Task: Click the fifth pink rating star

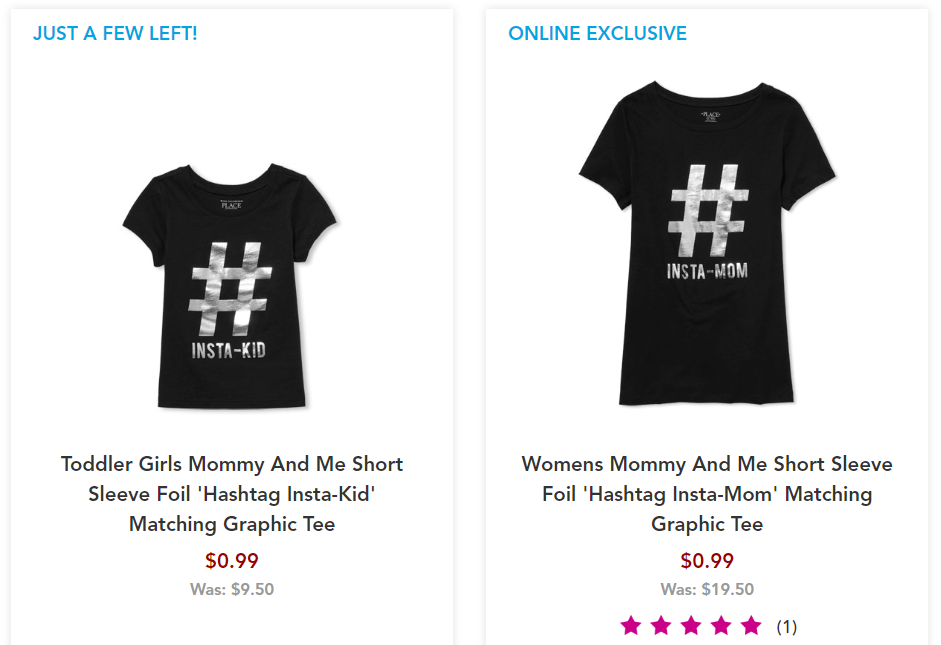Action: (751, 626)
